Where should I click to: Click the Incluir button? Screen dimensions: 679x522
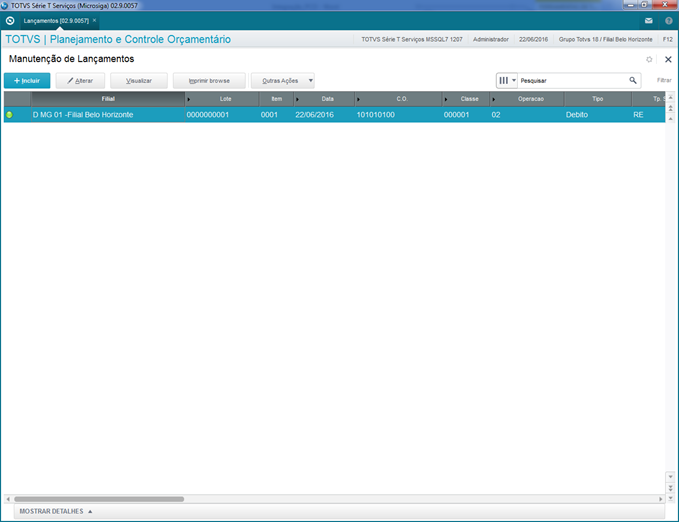coord(27,81)
